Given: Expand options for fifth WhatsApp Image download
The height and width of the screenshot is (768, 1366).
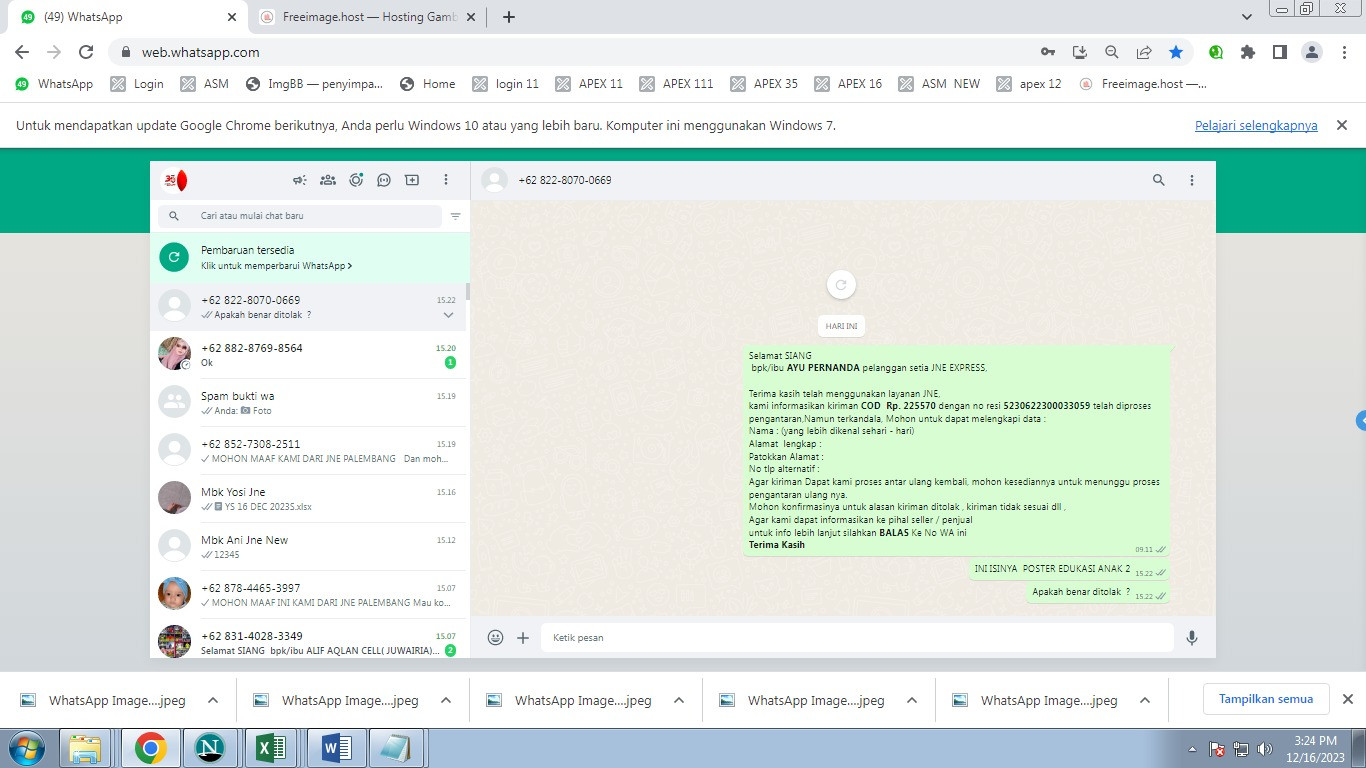Looking at the screenshot, I should click(x=1145, y=701).
